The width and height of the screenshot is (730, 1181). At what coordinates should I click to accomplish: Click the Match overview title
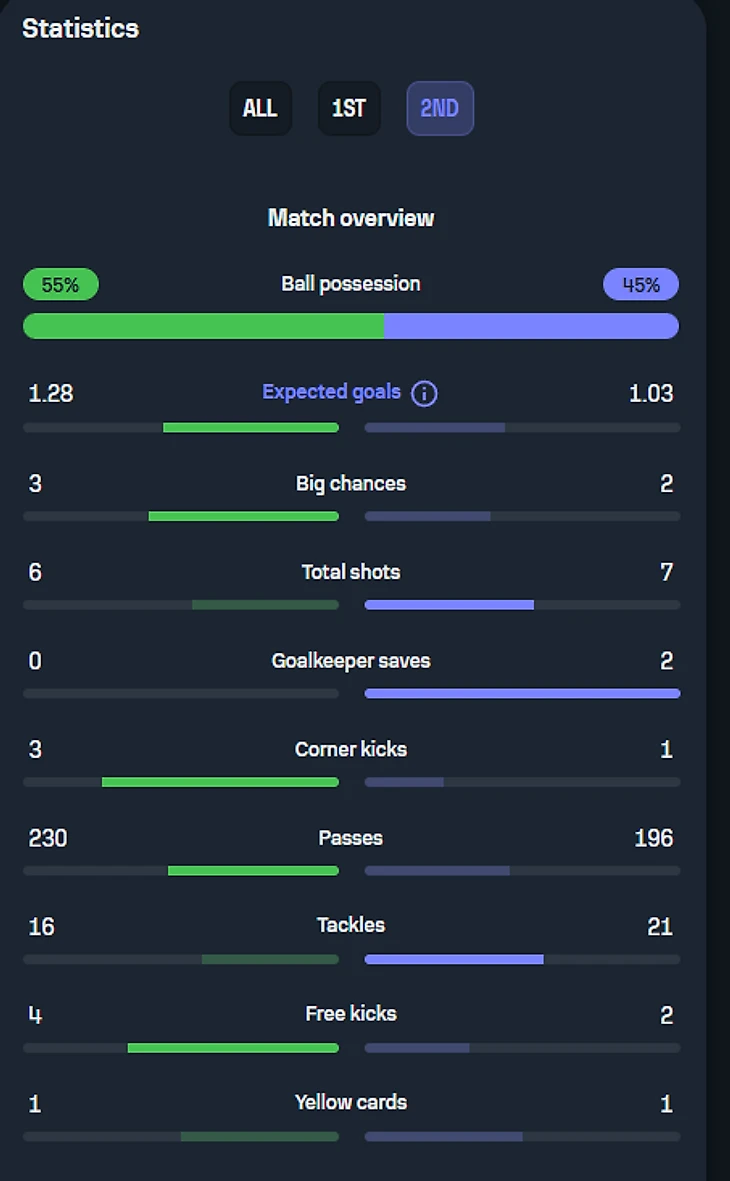(x=351, y=218)
